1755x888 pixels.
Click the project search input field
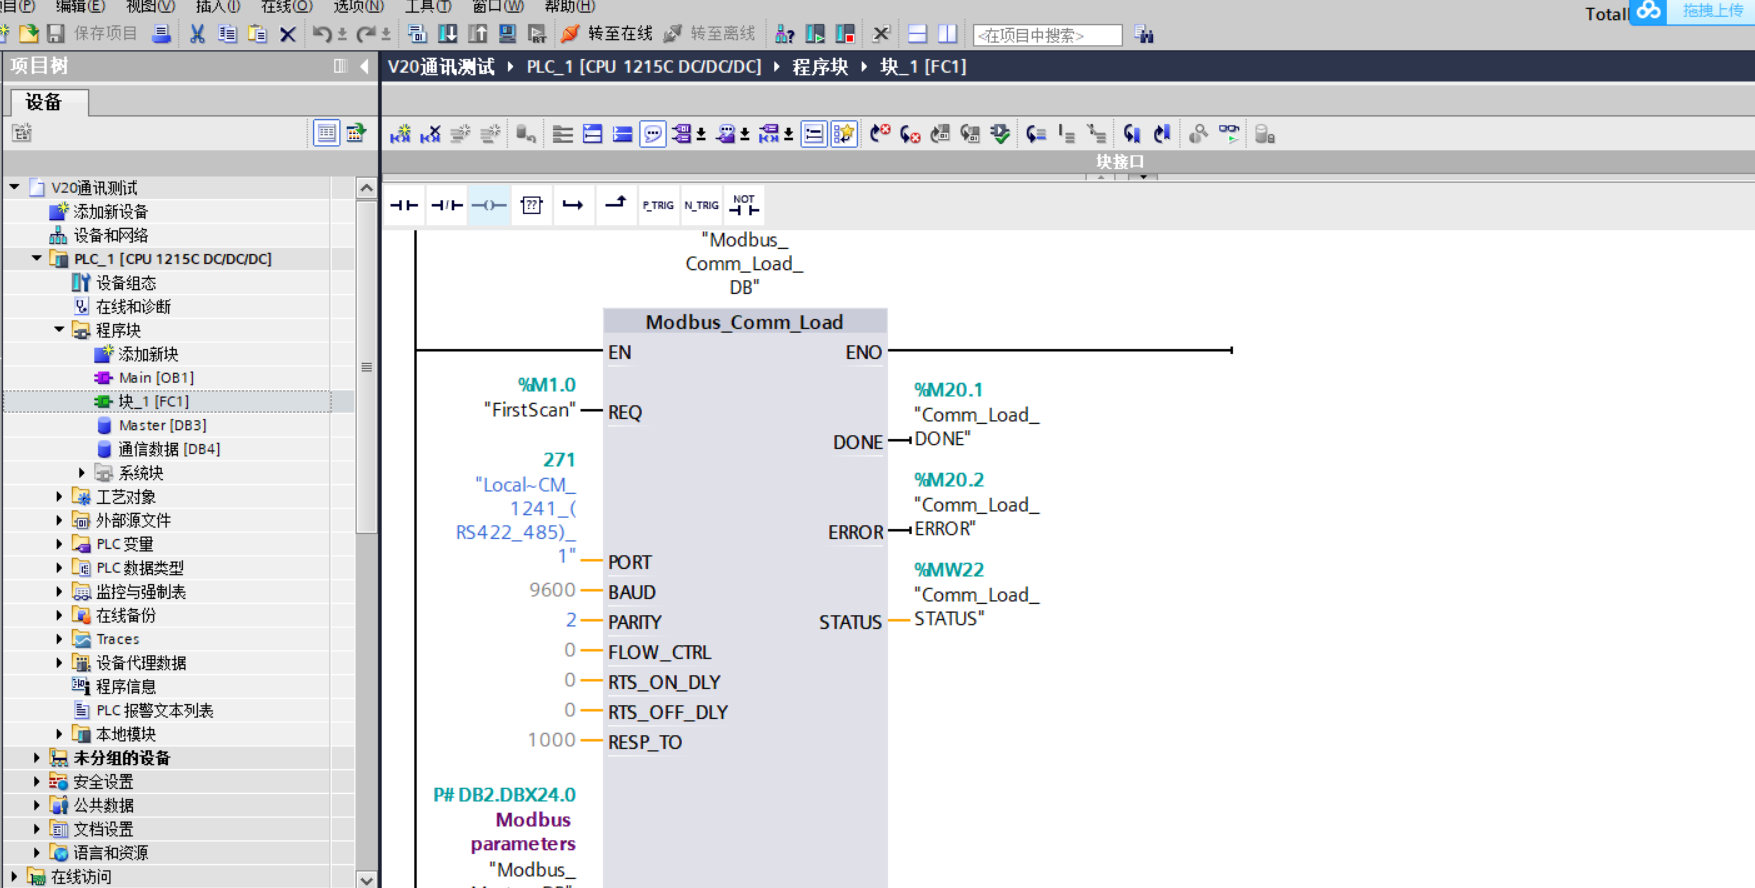(x=1047, y=35)
